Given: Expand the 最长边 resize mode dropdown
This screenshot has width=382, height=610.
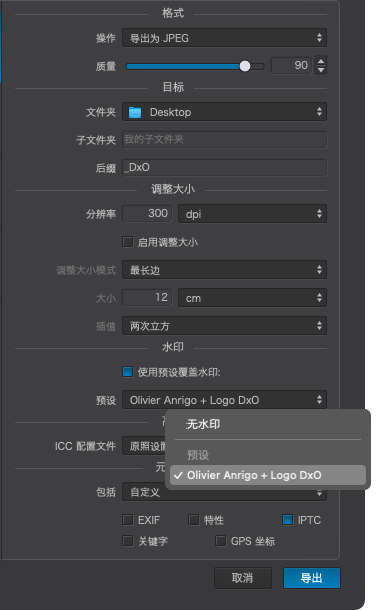Looking at the screenshot, I should (x=224, y=270).
